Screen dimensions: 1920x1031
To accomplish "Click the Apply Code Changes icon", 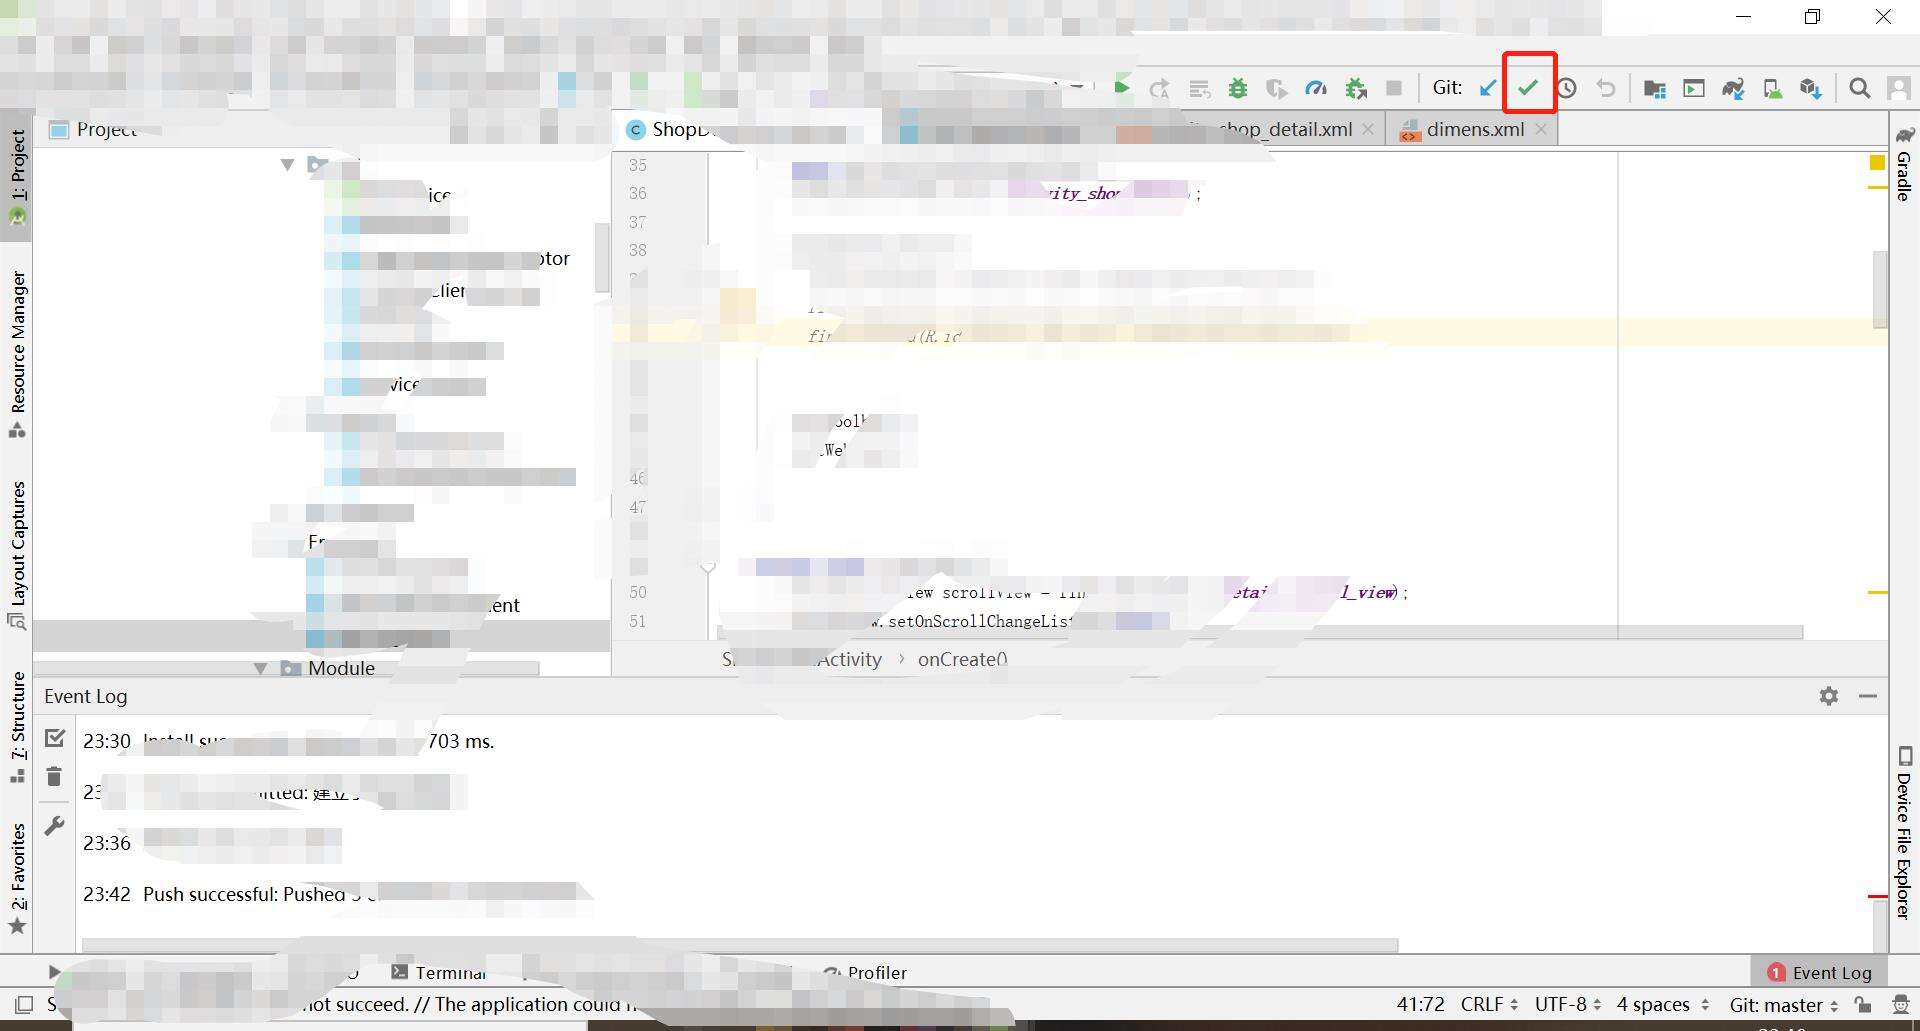I will (x=1199, y=89).
